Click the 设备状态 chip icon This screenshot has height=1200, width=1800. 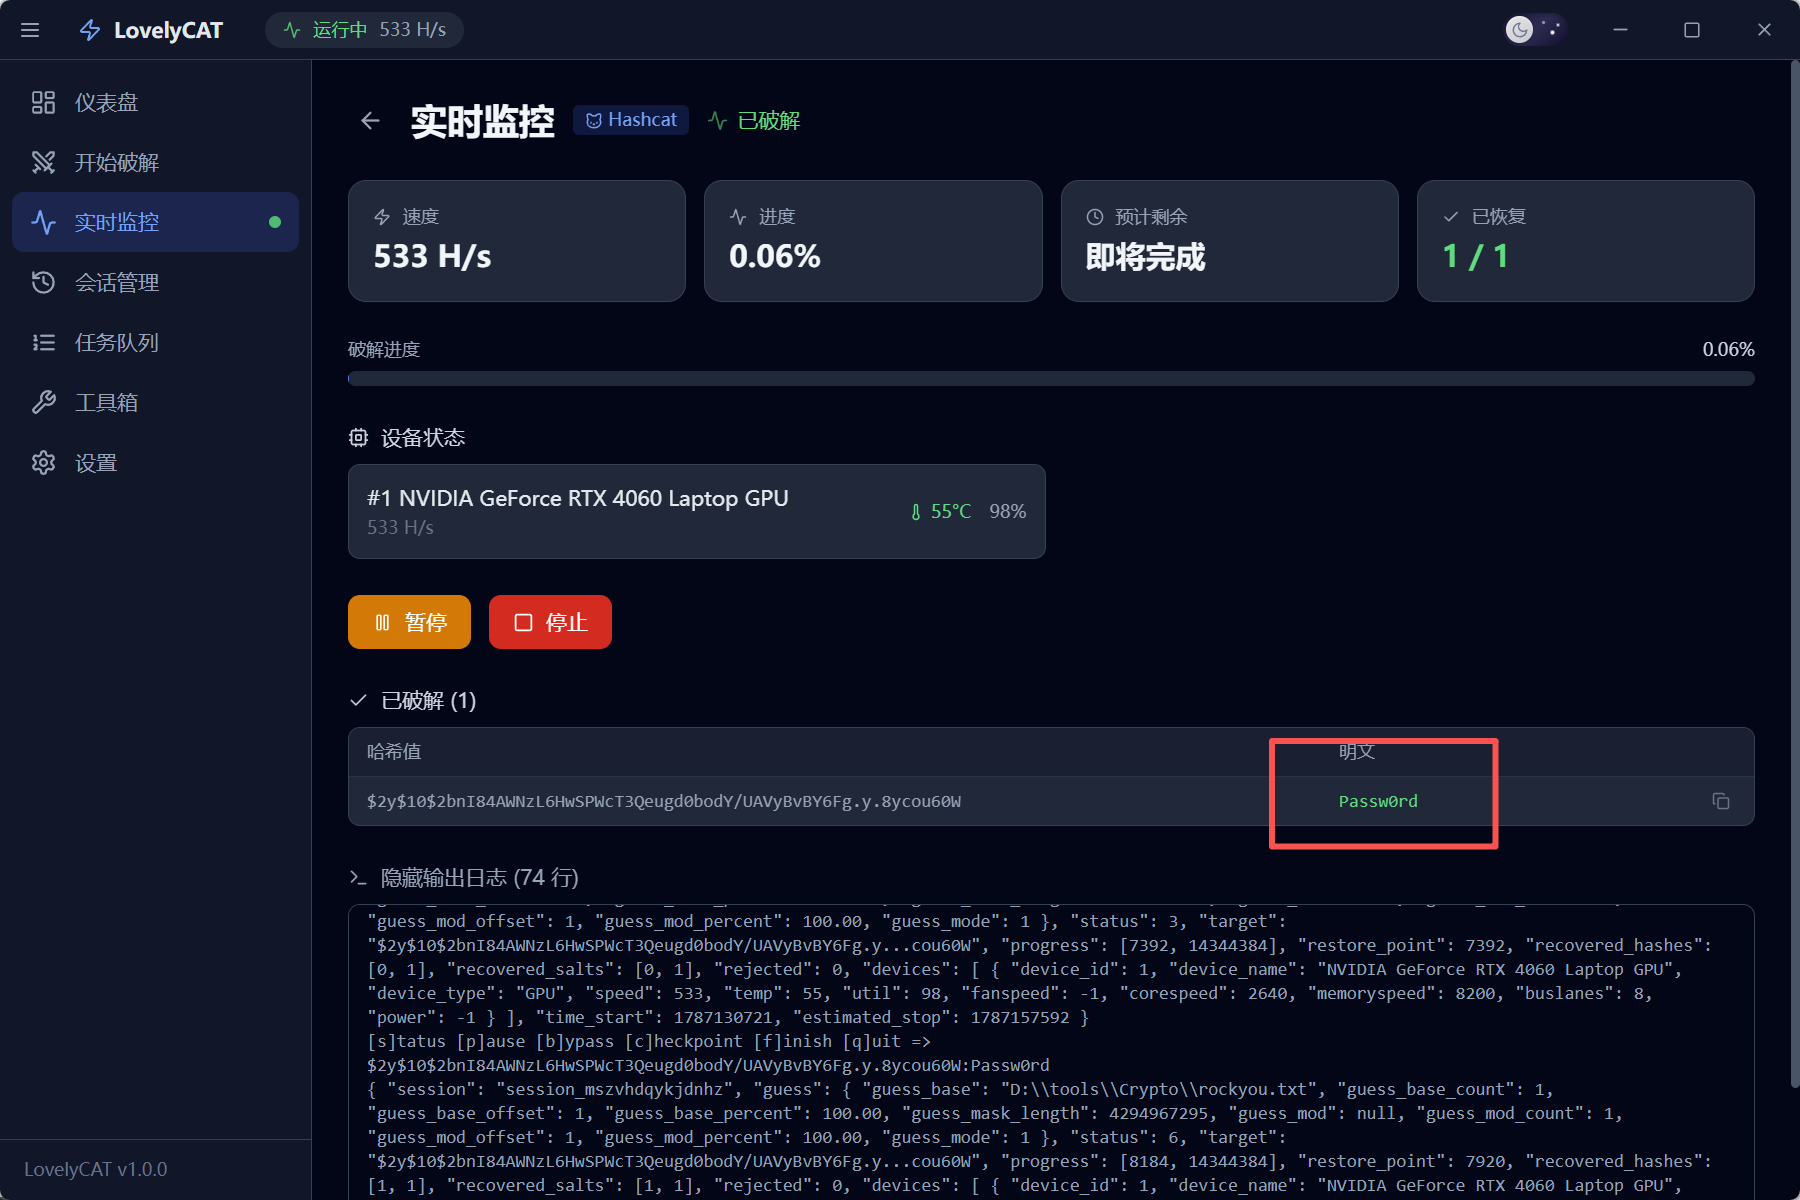358,437
